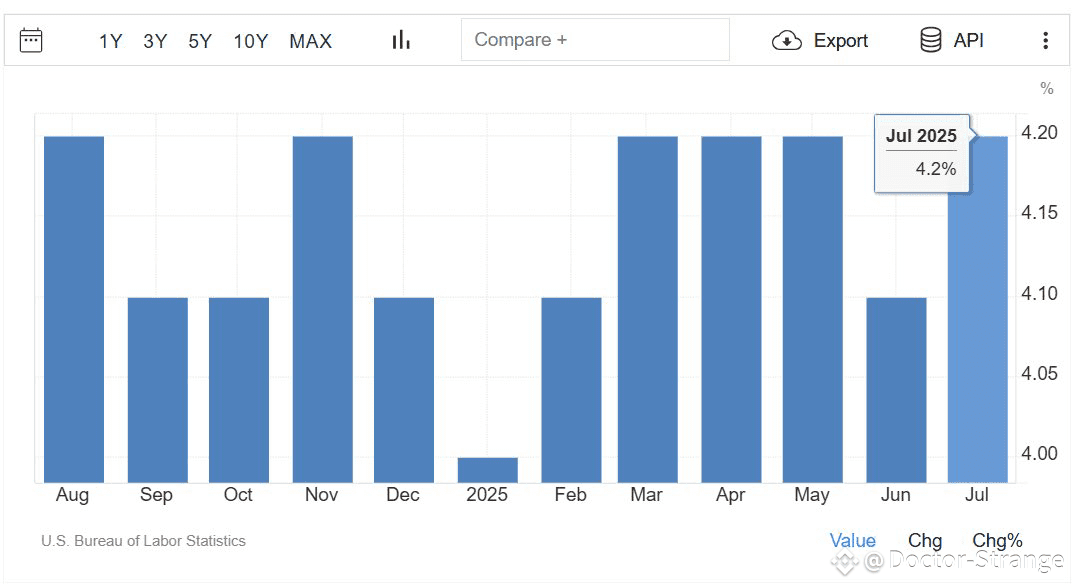Click the Compare + input field

(x=595, y=40)
